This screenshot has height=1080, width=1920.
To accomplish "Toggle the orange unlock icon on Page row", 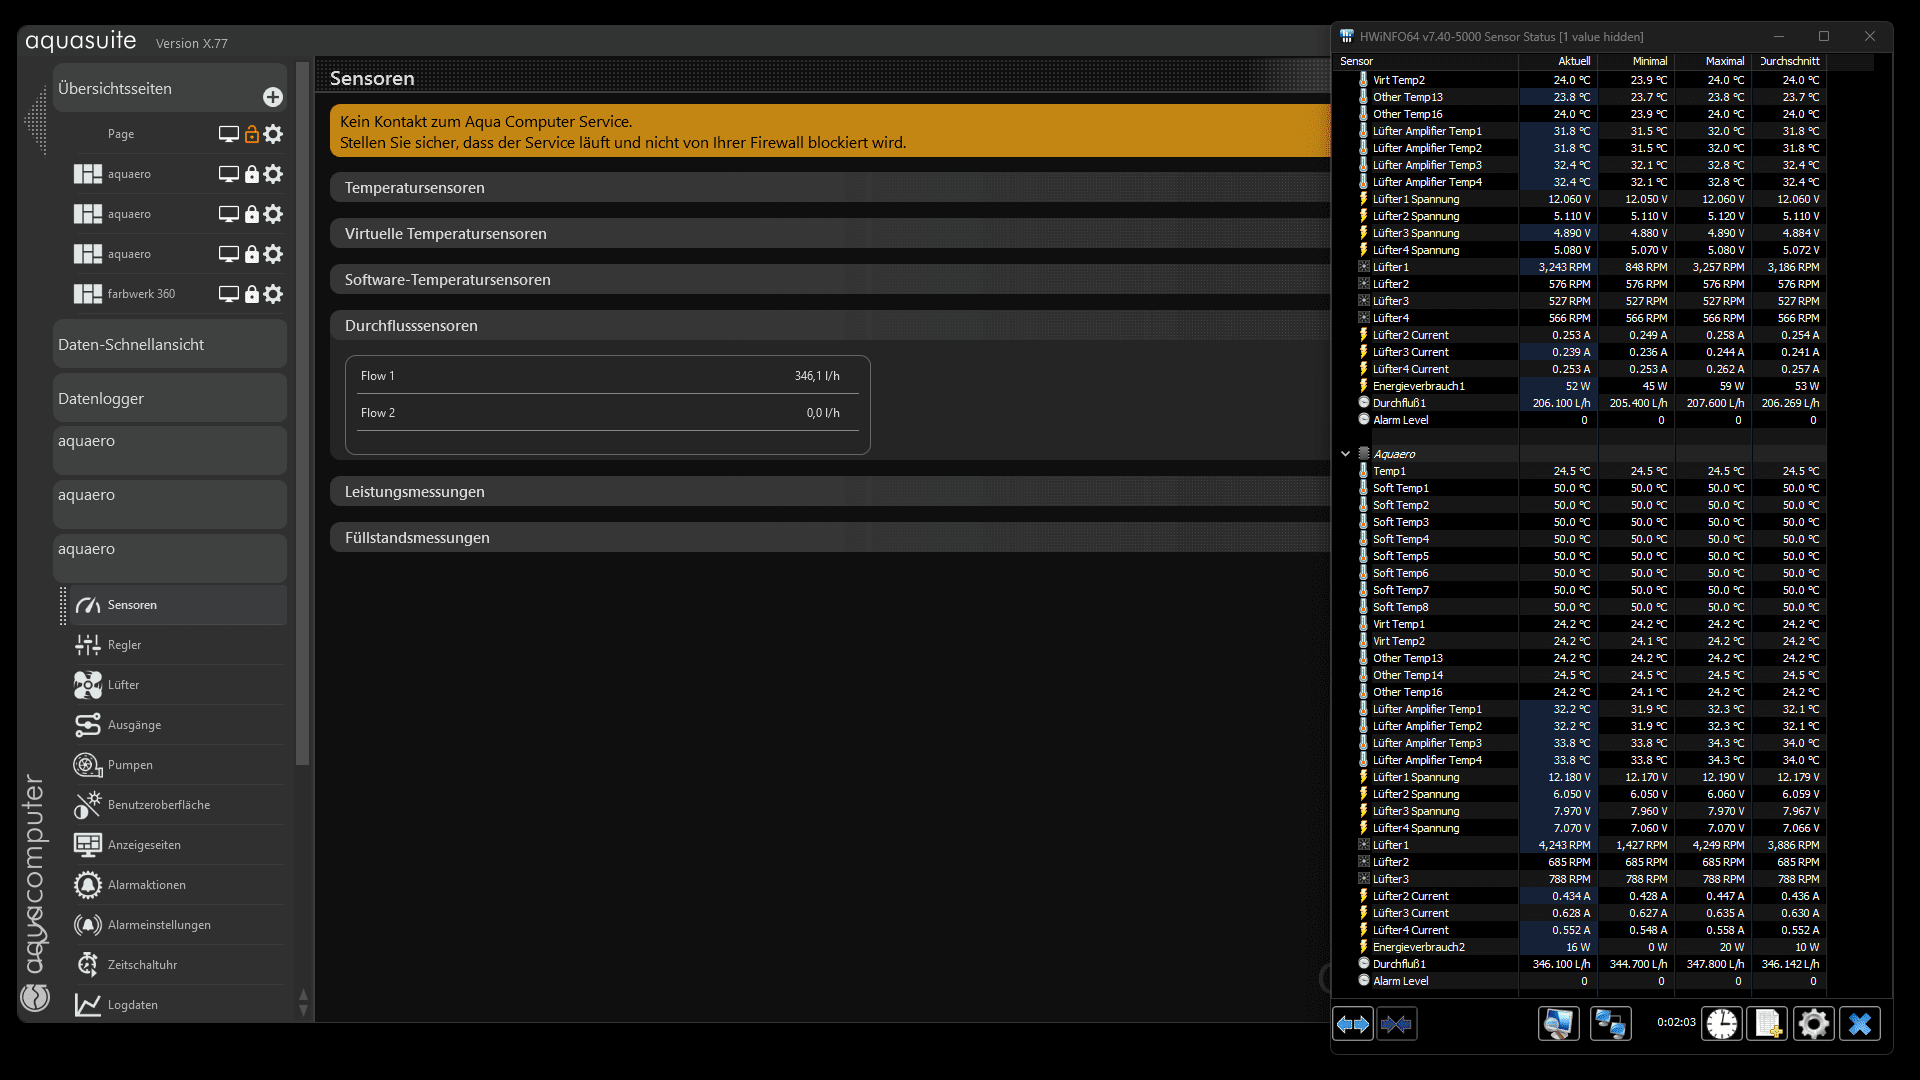I will pyautogui.click(x=252, y=134).
